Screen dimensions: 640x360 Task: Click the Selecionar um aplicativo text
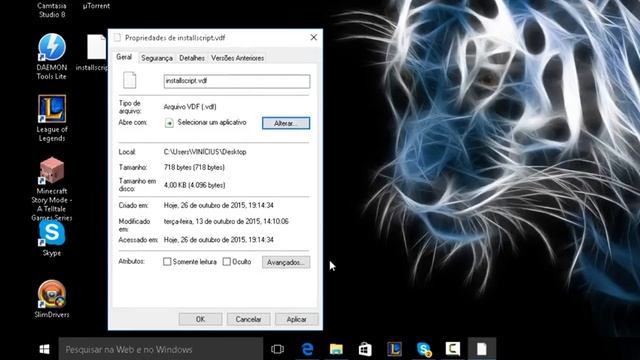212,122
